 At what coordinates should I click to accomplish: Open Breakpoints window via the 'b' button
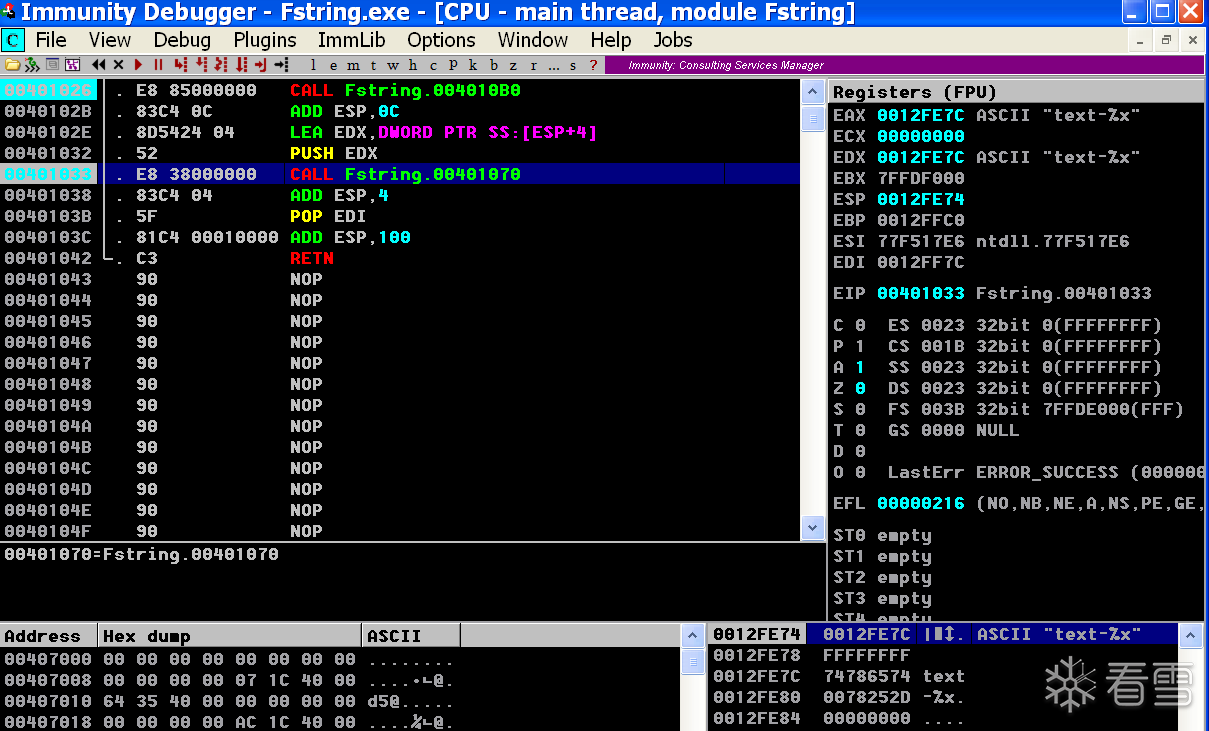[x=493, y=65]
